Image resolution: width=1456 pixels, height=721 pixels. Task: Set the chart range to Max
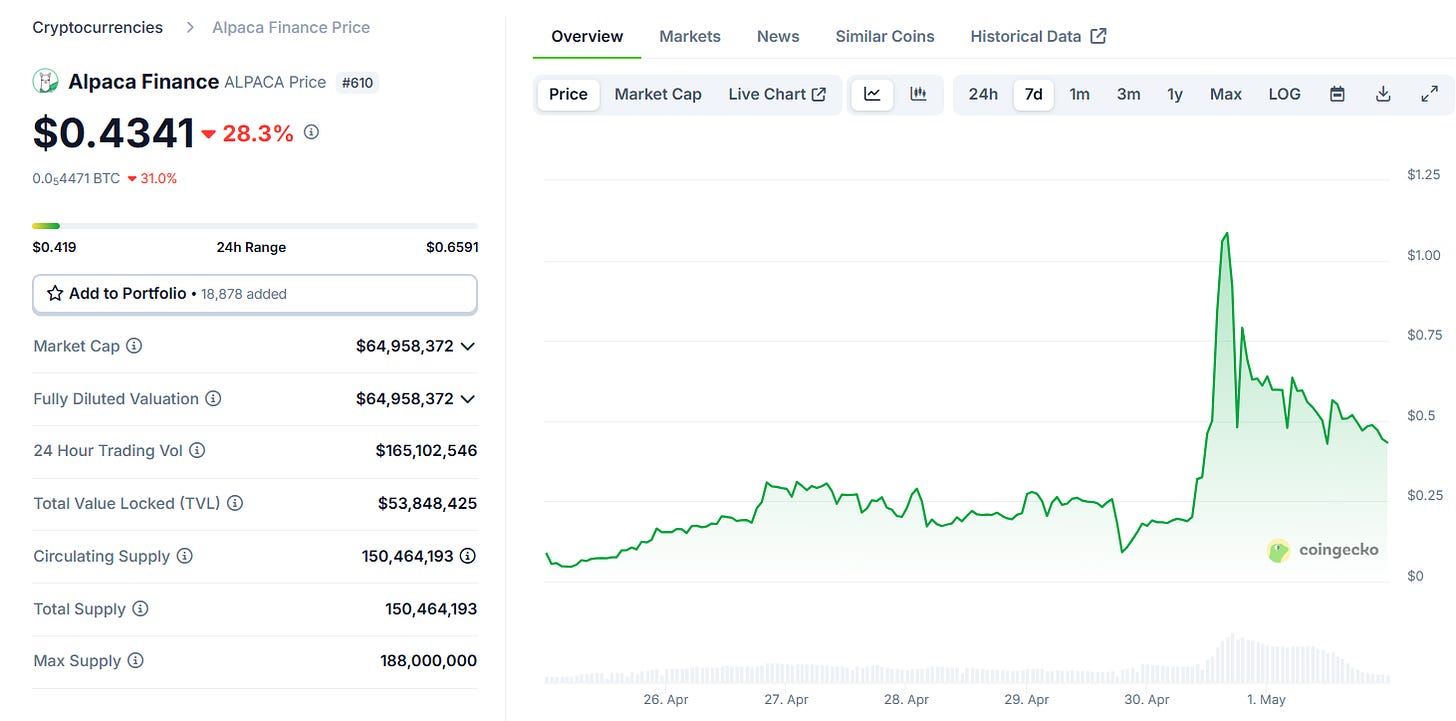coord(1226,94)
